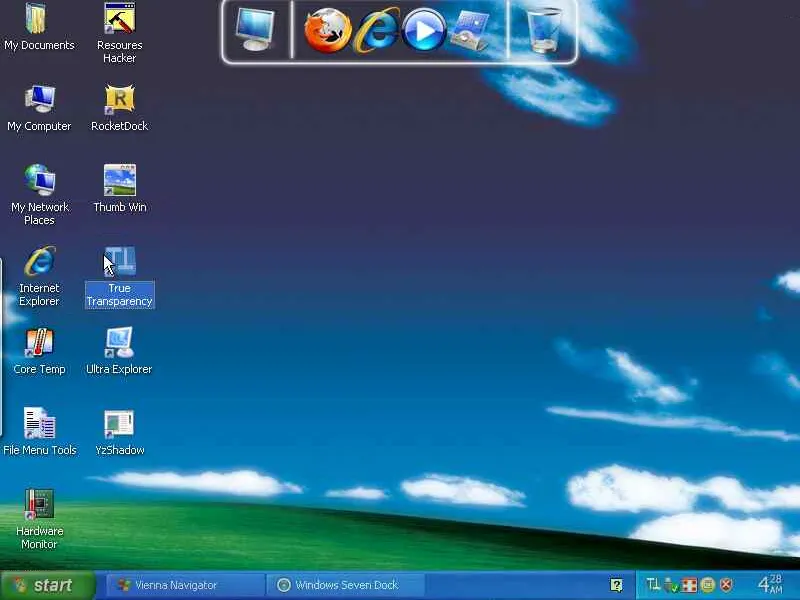Click the round yellow tray icon
The height and width of the screenshot is (600, 800).
708,585
